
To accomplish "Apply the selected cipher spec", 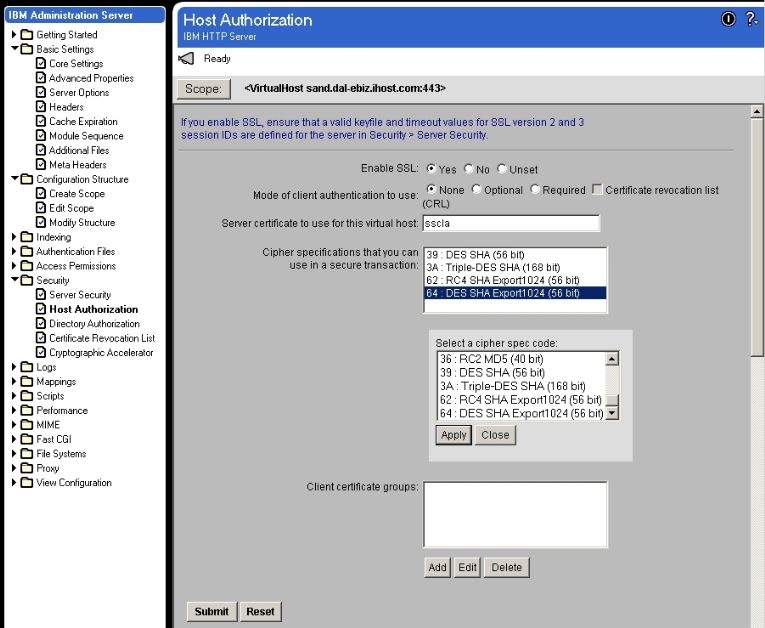I will click(x=454, y=435).
